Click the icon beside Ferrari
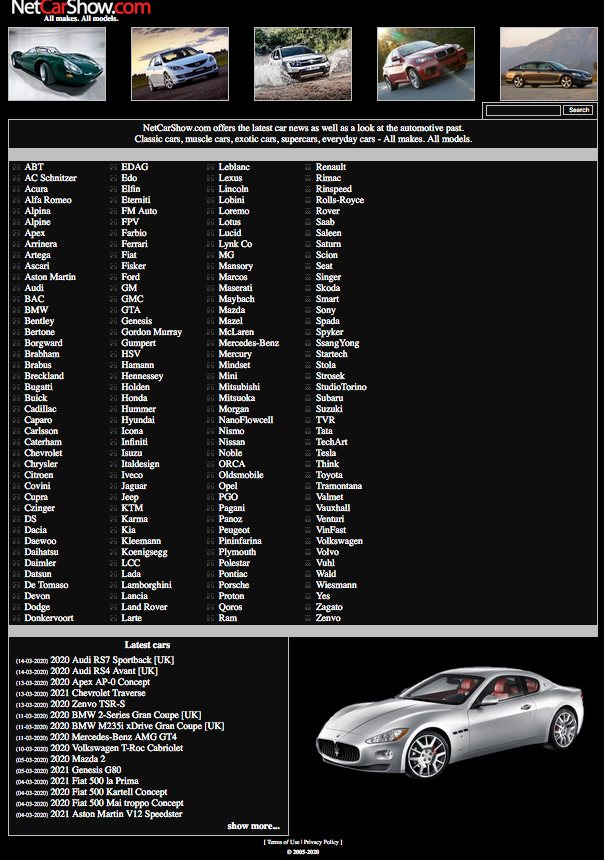604x860 pixels. pos(114,244)
